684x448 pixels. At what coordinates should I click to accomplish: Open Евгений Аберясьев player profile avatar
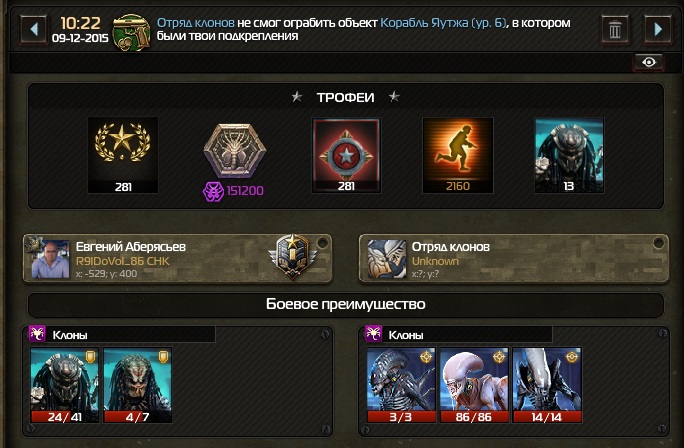51,259
